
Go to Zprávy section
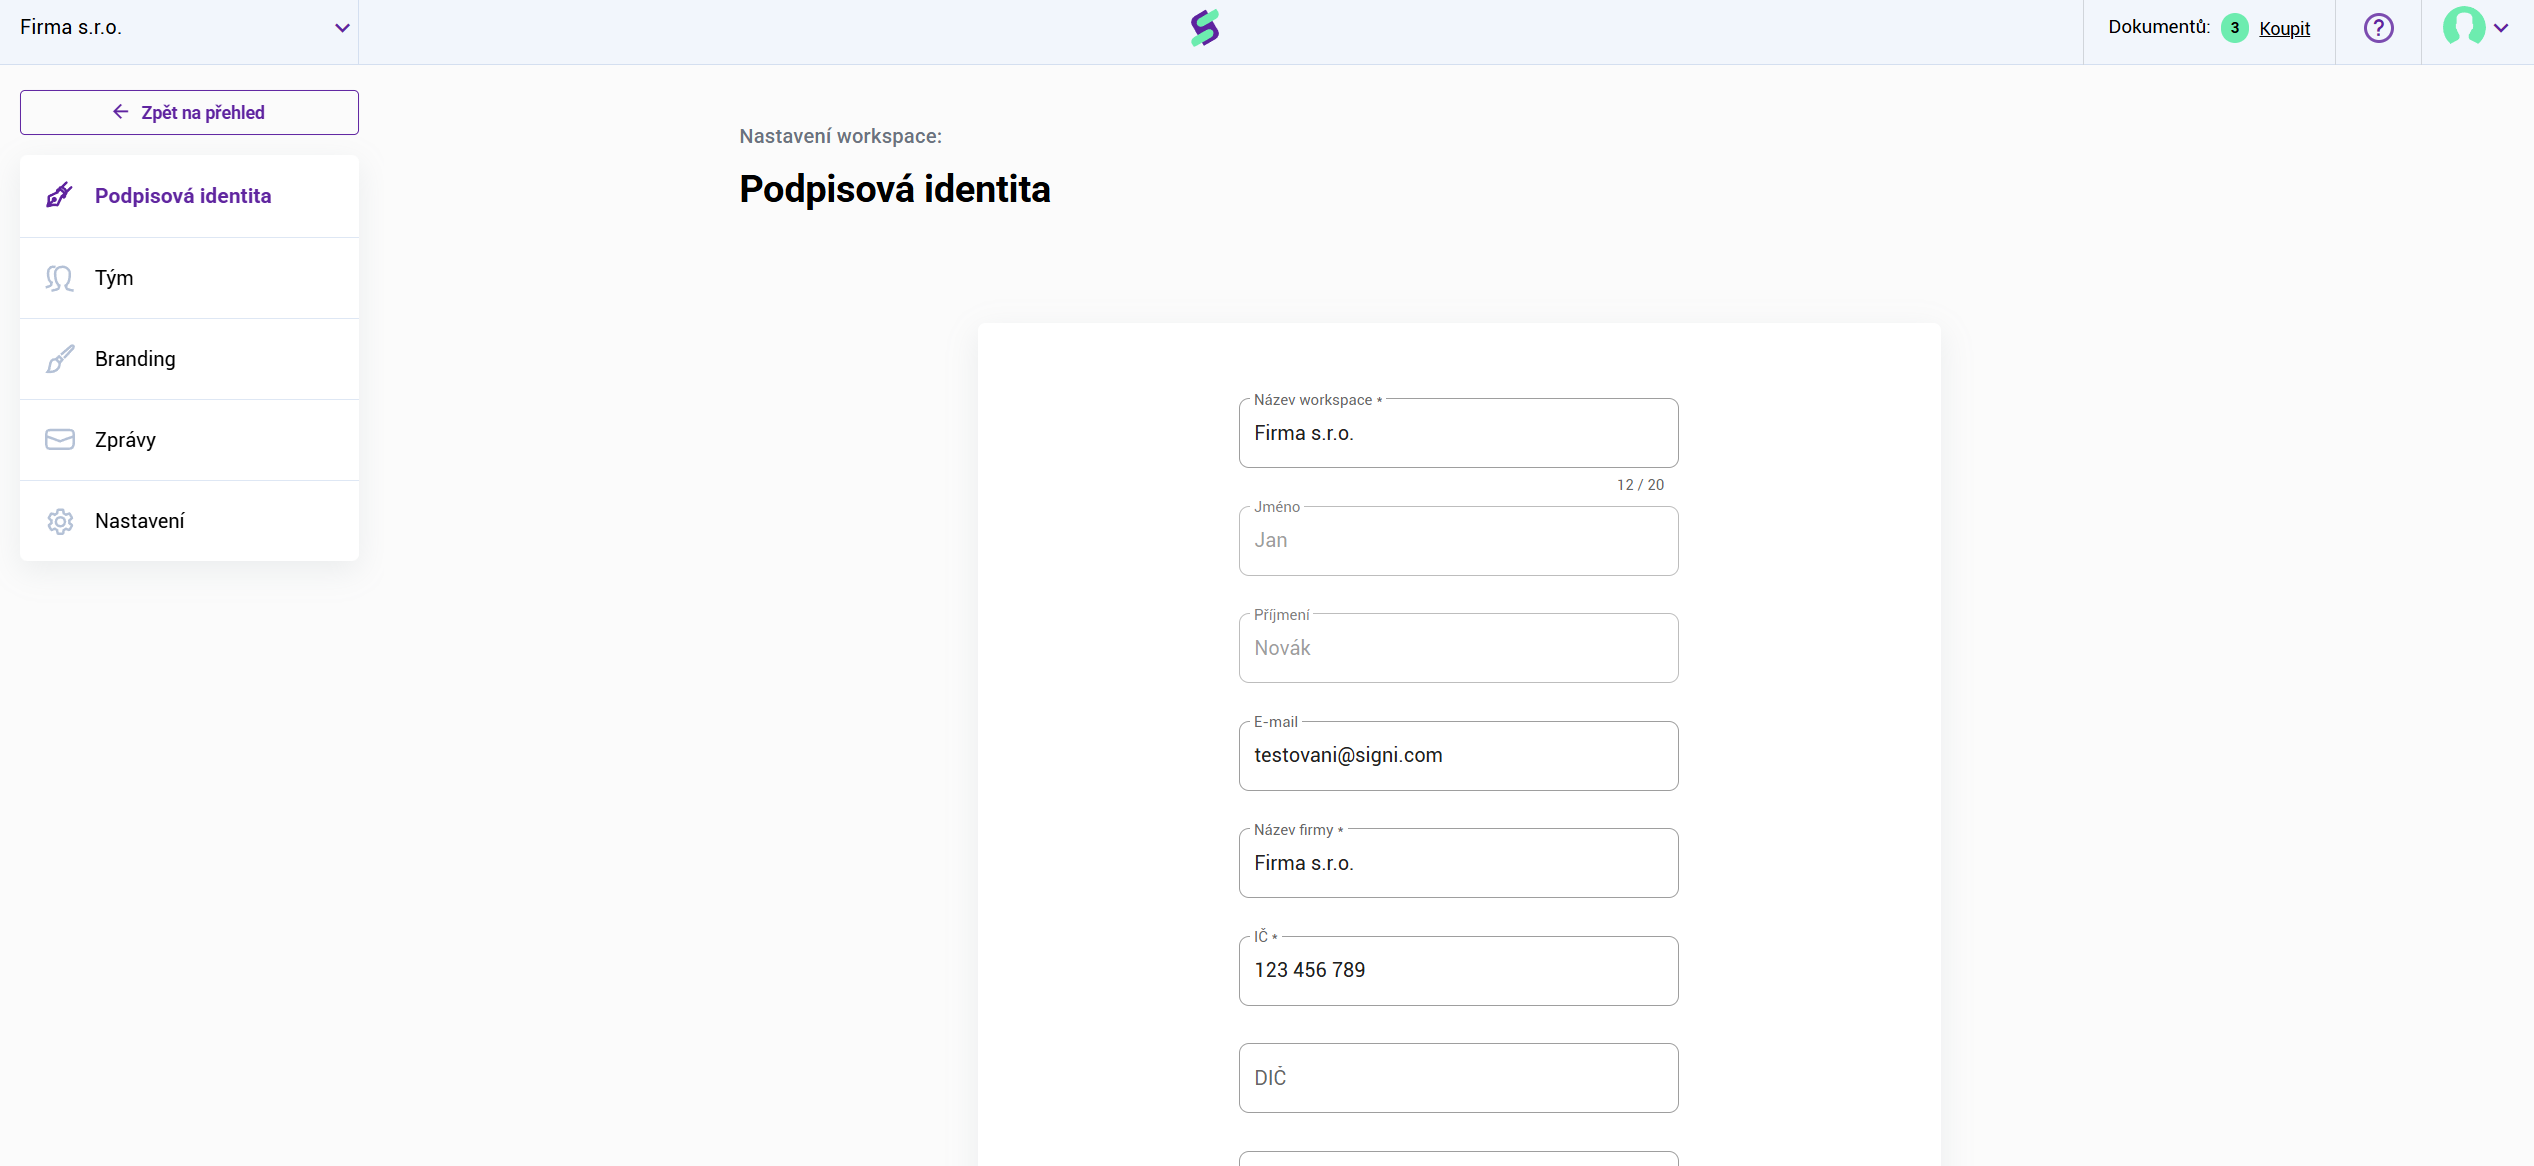tap(125, 440)
